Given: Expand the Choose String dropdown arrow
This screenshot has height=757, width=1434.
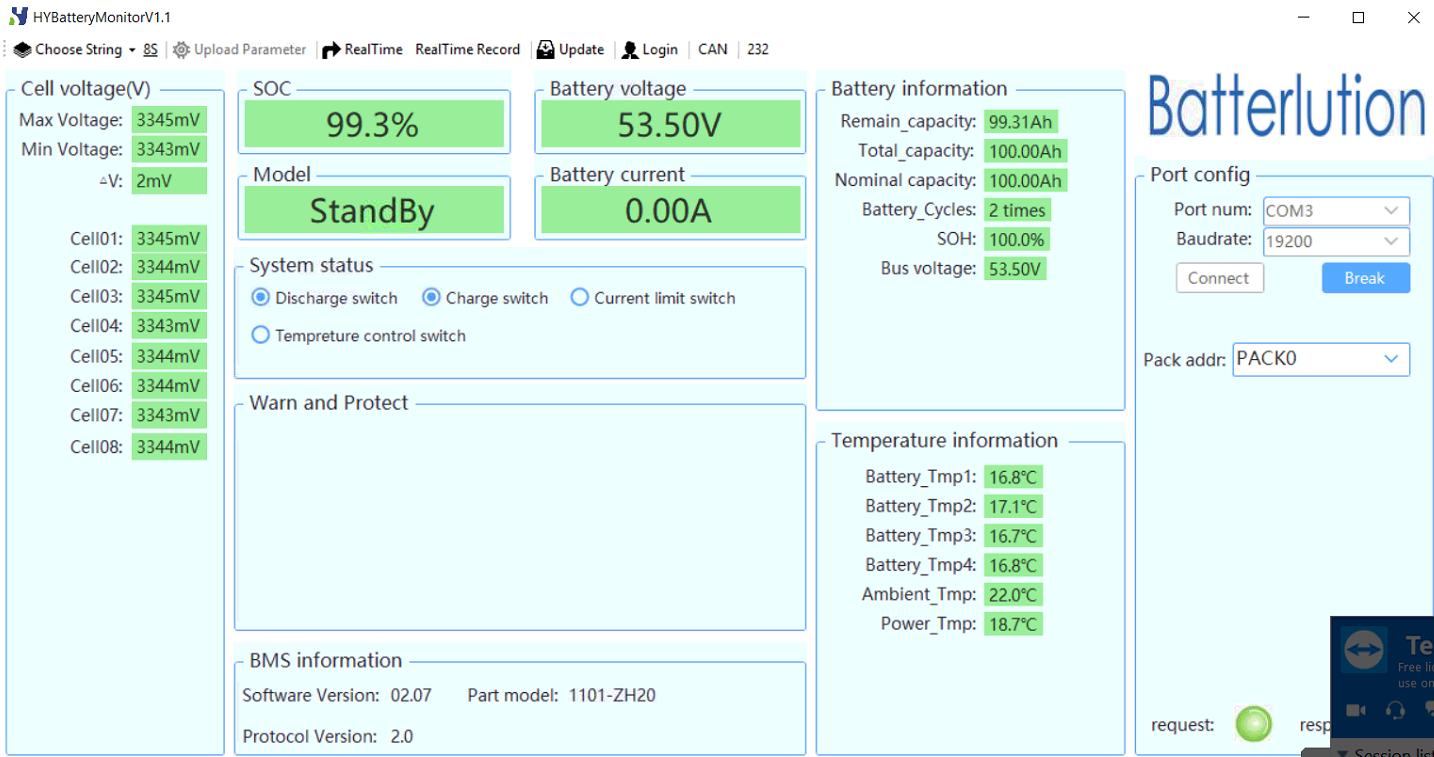Looking at the screenshot, I should pos(132,49).
